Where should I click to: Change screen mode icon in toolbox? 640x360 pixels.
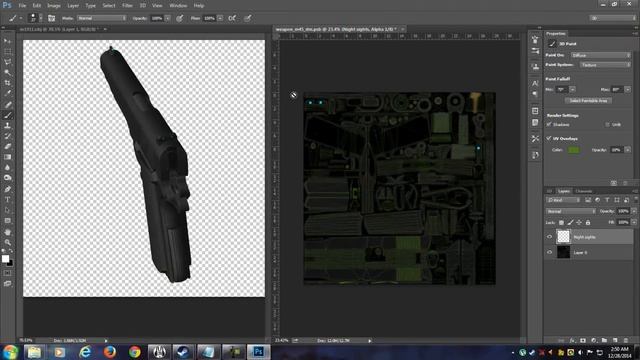pyautogui.click(x=7, y=284)
